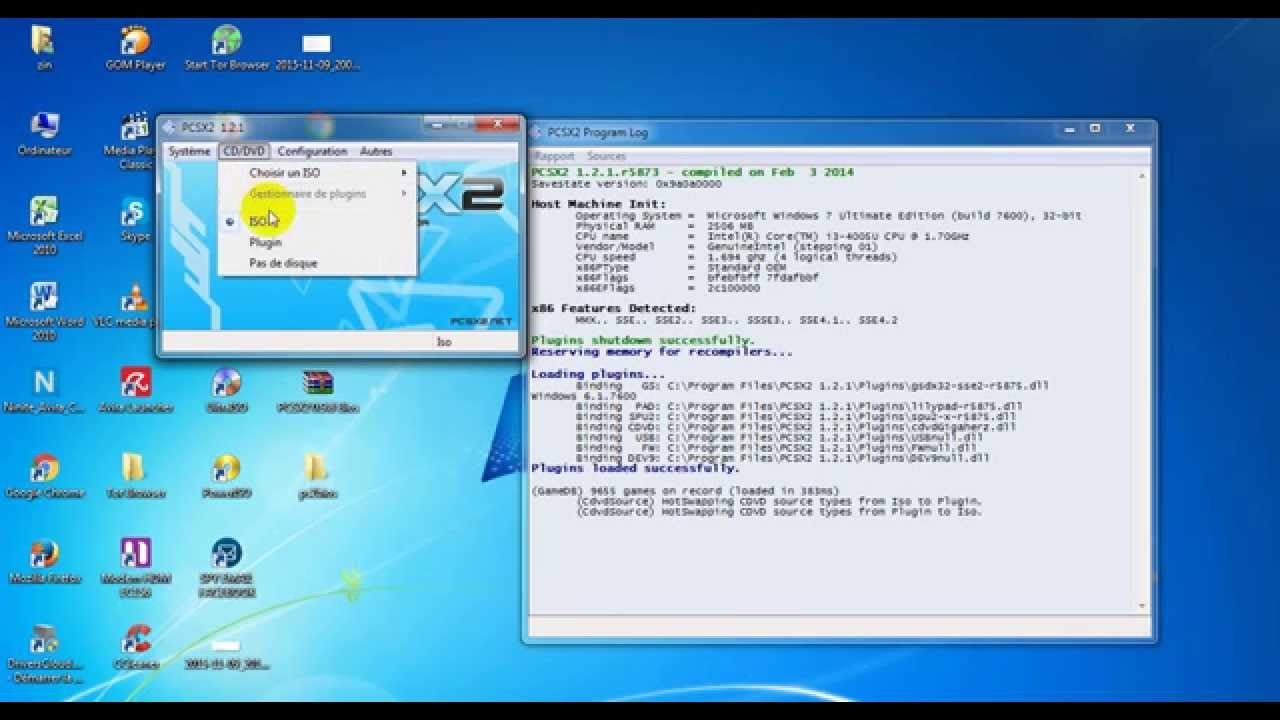
Task: Click 'Plugins shutdown successfully.' log line
Action: 643,340
